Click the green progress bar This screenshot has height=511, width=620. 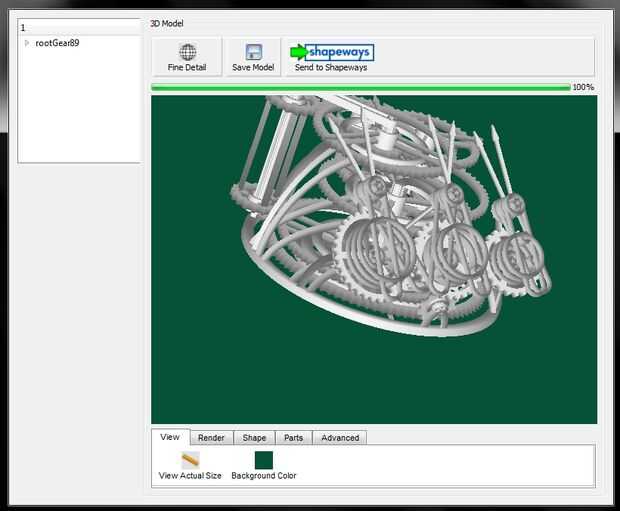361,87
